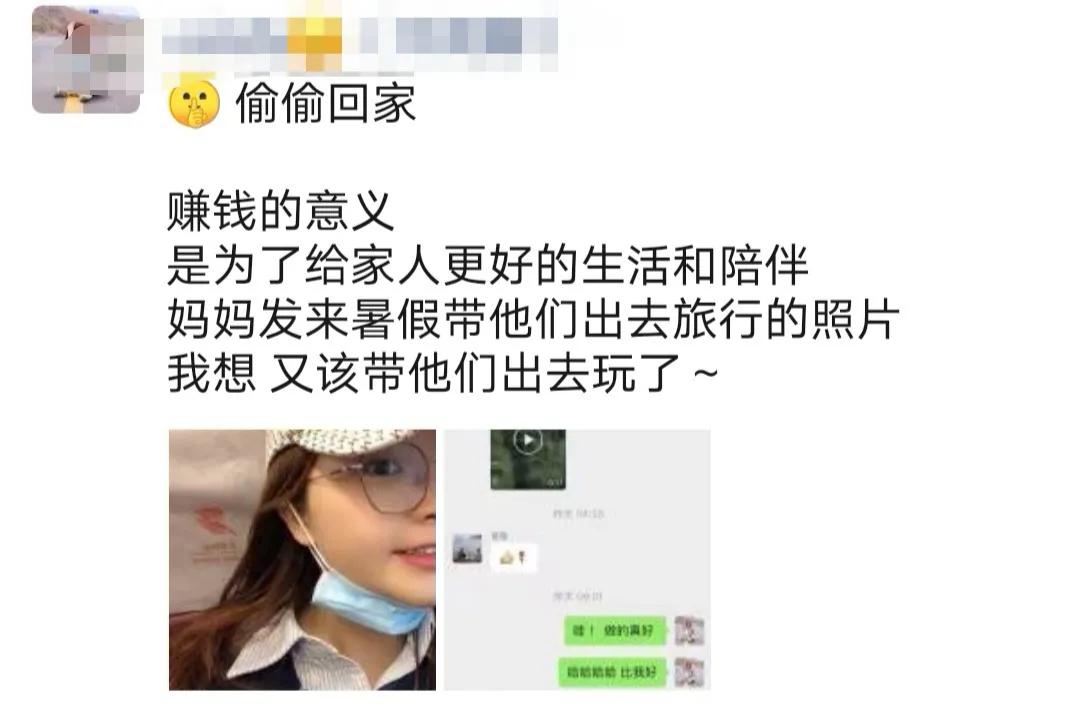The image size is (1080, 710).
Task: Open the selfie photo thumbnail
Action: [302, 560]
